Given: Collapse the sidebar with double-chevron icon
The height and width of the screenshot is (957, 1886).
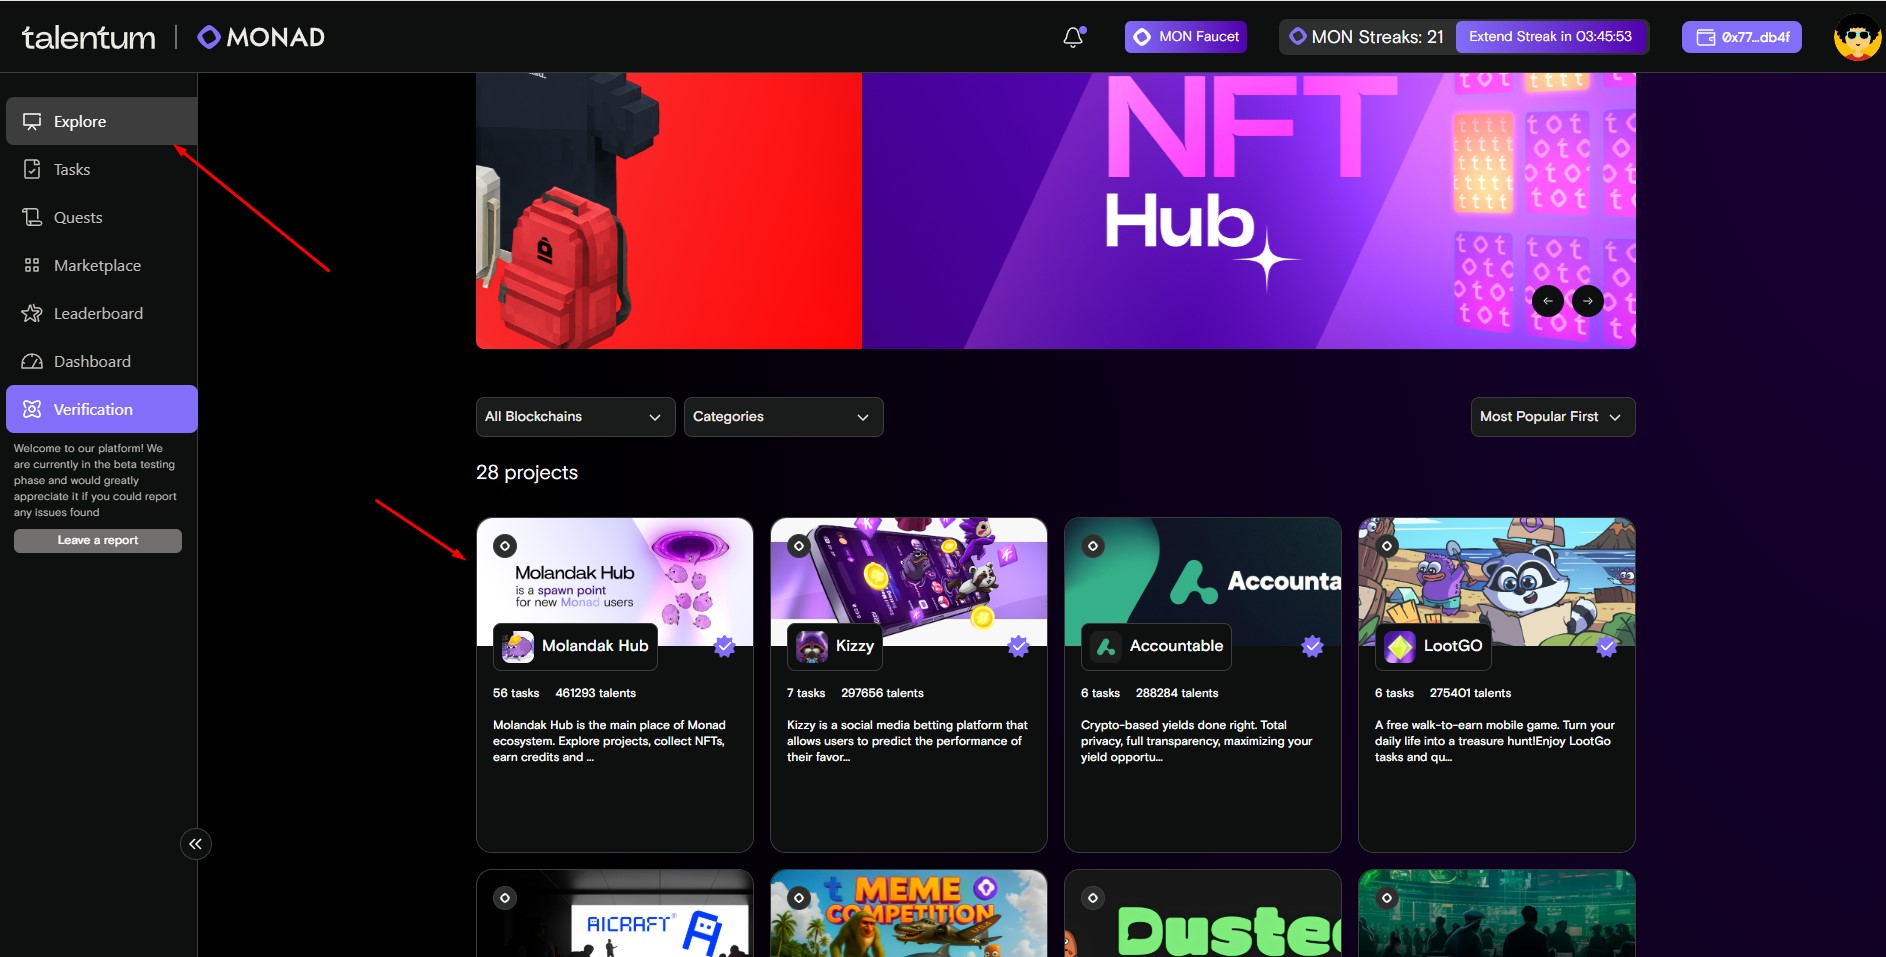Looking at the screenshot, I should (195, 844).
